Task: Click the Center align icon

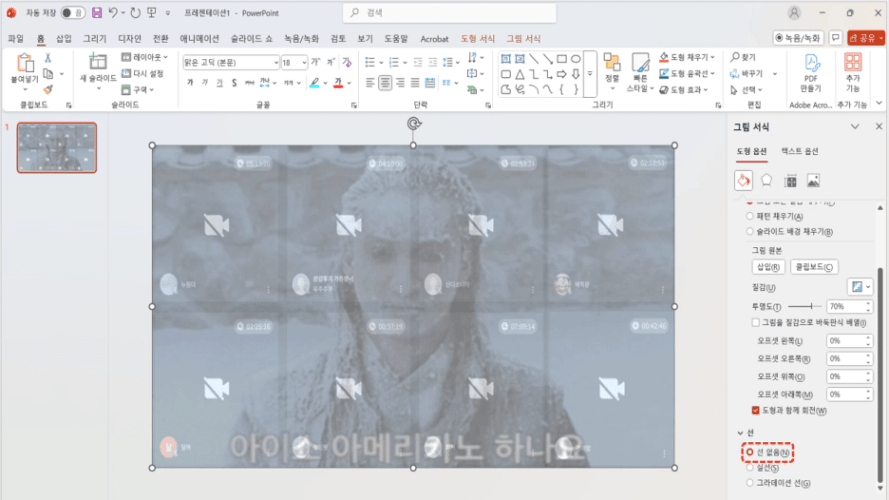Action: [x=385, y=83]
